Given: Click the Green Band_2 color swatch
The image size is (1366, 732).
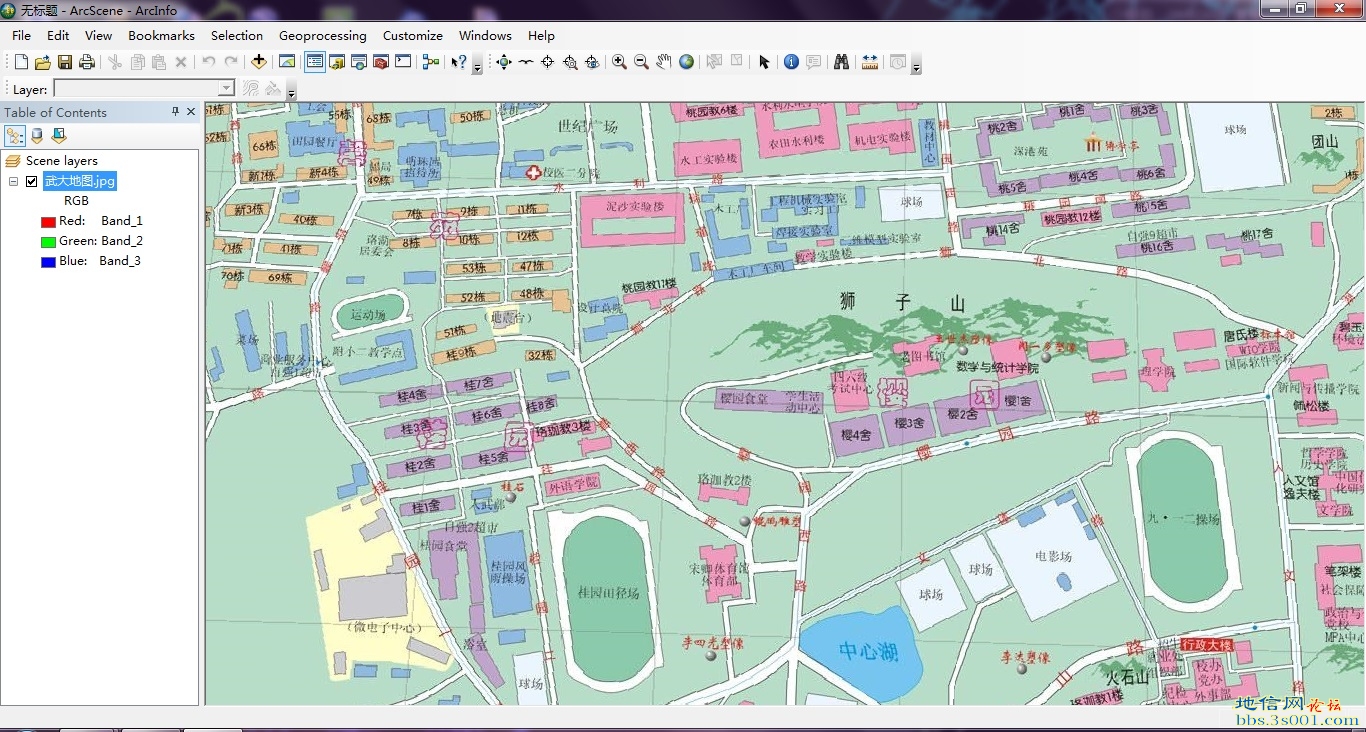Looking at the screenshot, I should click(x=48, y=241).
